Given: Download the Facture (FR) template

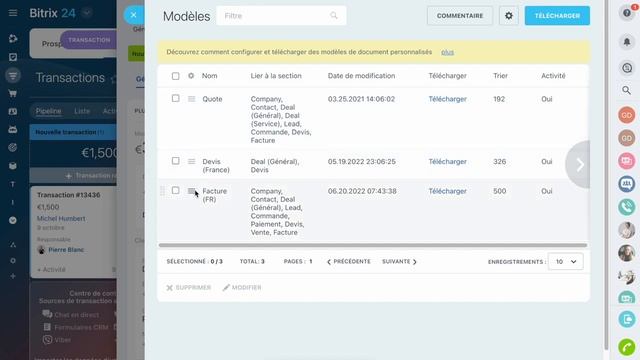Looking at the screenshot, I should [447, 191].
